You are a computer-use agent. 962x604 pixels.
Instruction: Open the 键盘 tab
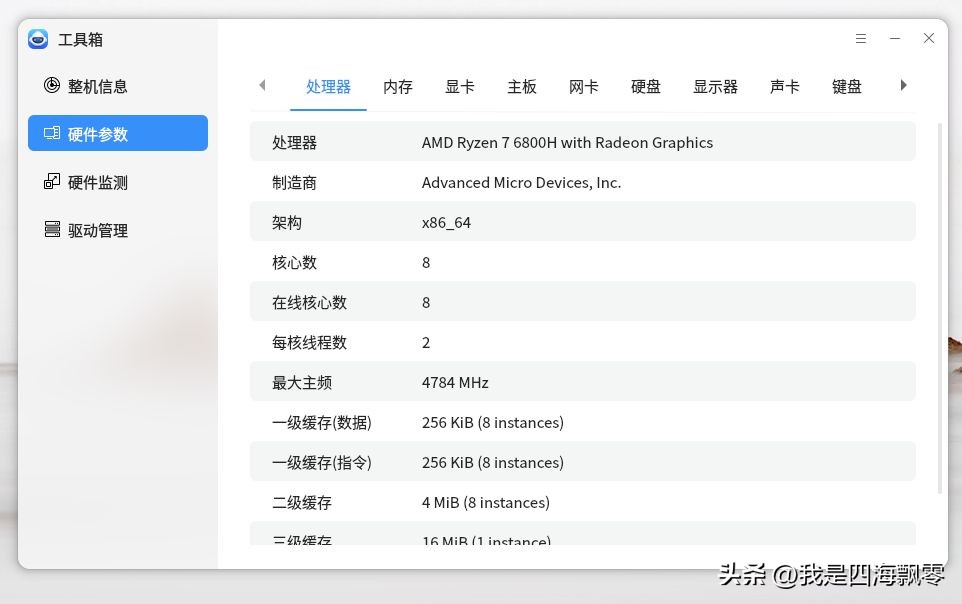(846, 87)
